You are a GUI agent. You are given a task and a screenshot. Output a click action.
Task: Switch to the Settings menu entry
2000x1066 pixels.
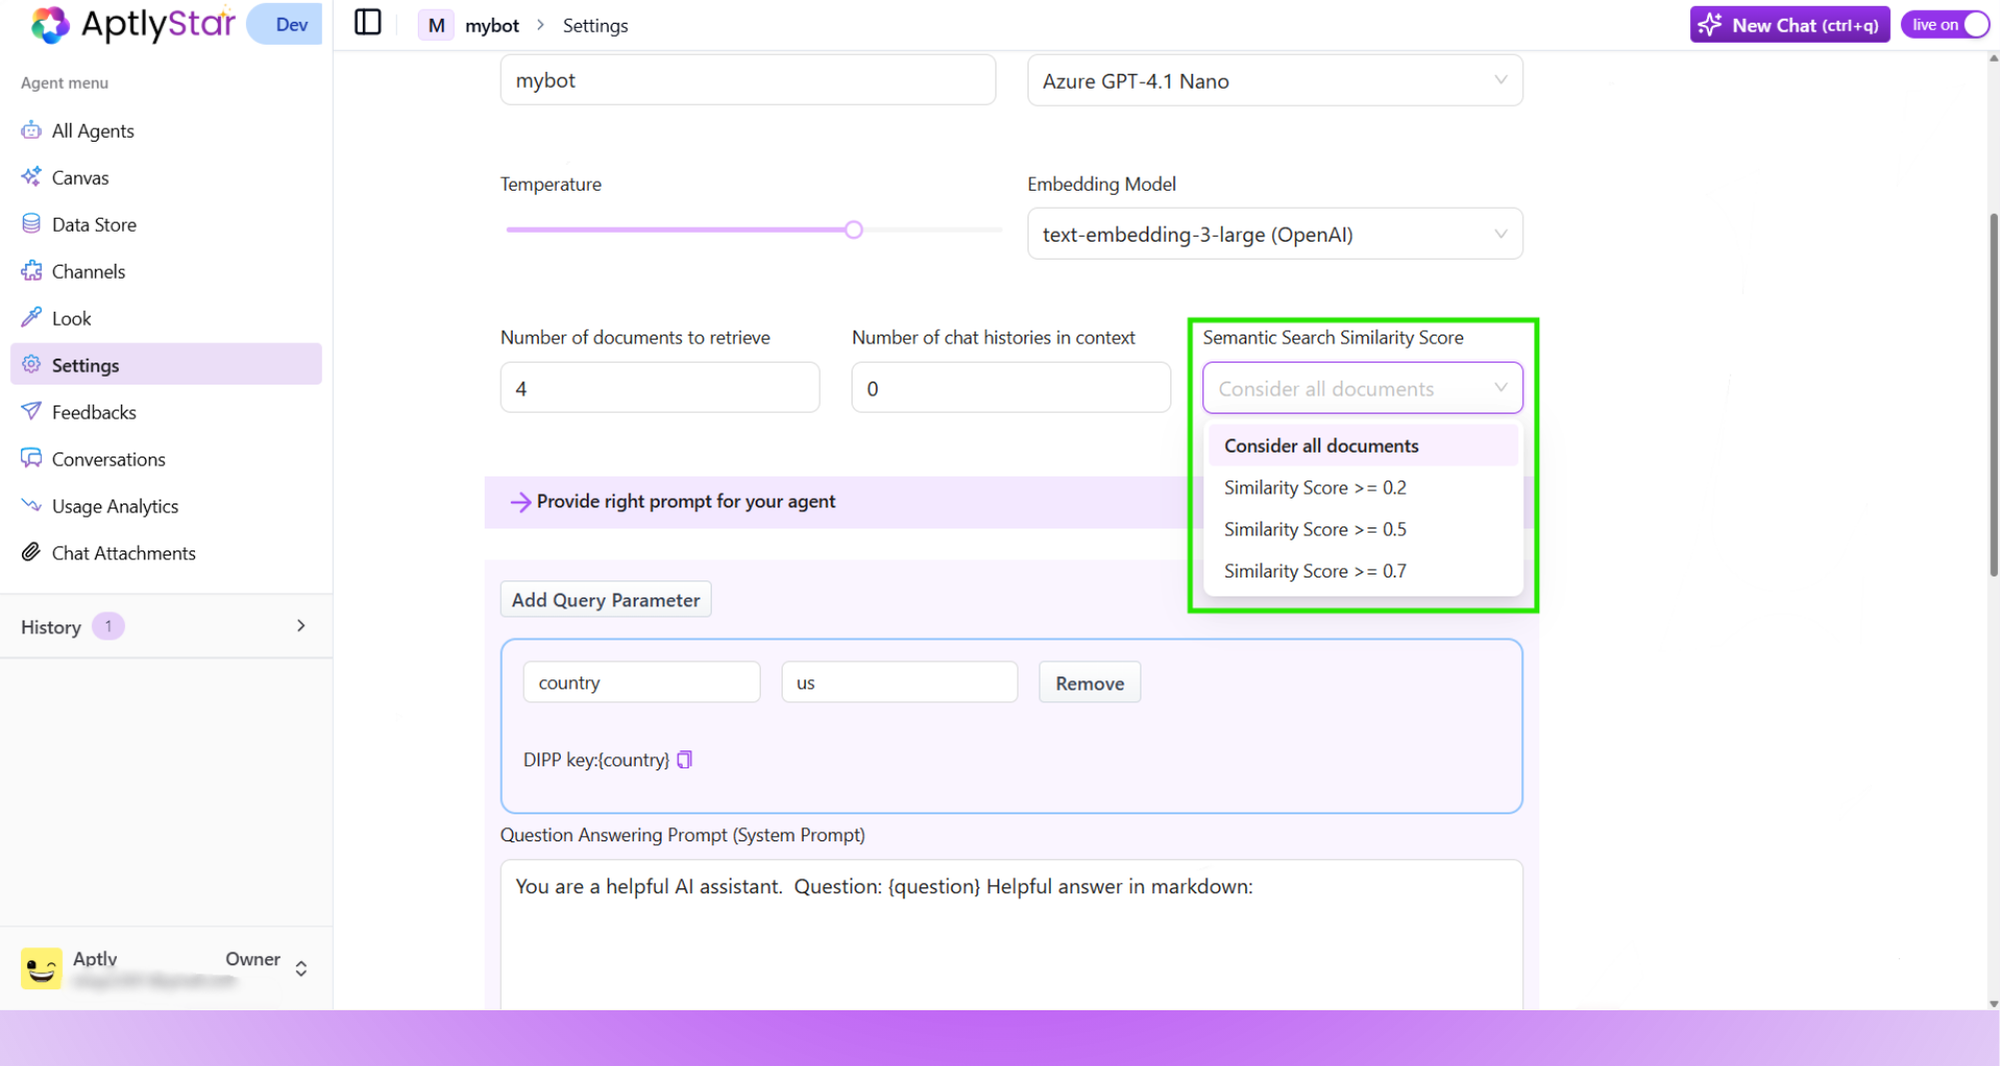(x=85, y=365)
